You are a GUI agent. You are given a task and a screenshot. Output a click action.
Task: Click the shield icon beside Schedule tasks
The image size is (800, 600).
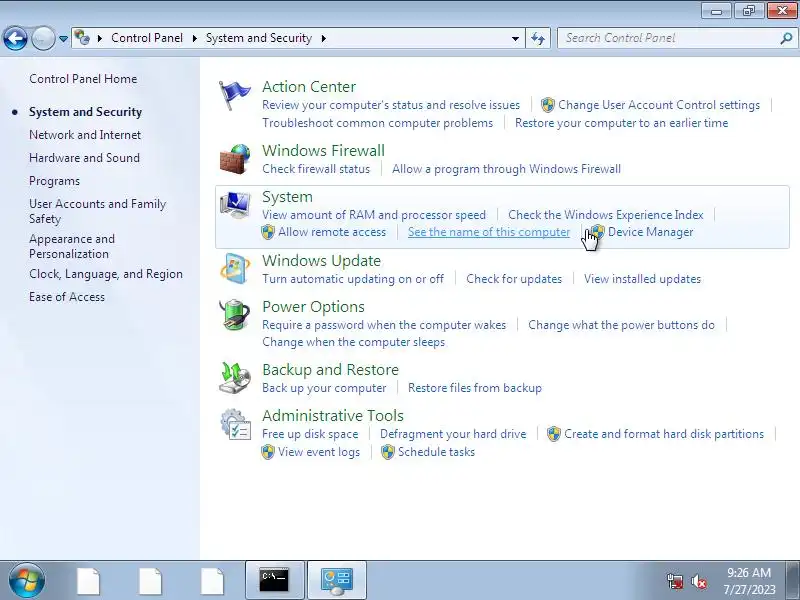coord(388,452)
